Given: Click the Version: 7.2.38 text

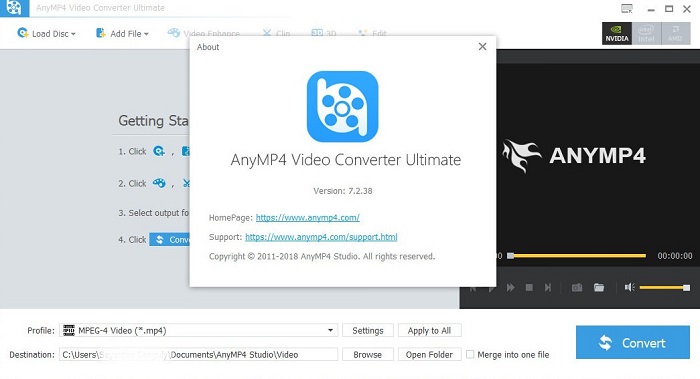Looking at the screenshot, I should click(x=343, y=191).
